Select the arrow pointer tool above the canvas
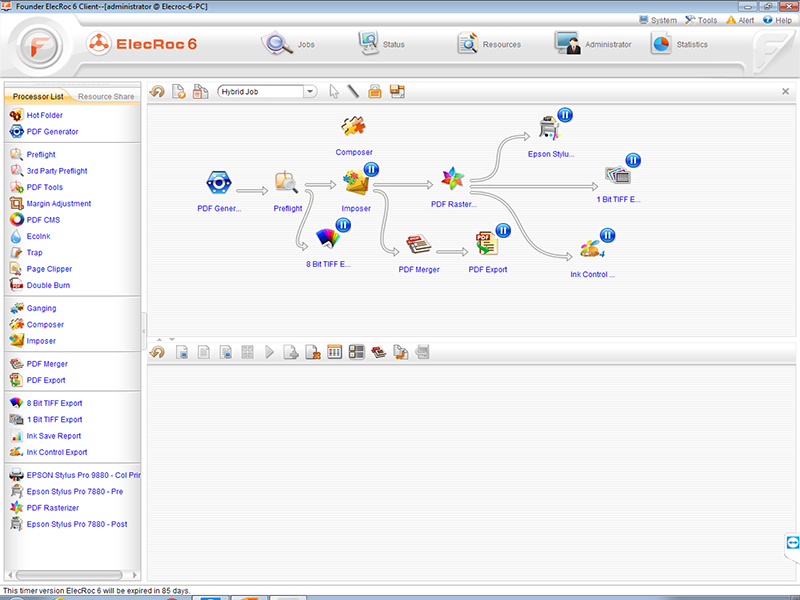The height and width of the screenshot is (600, 800). [333, 91]
